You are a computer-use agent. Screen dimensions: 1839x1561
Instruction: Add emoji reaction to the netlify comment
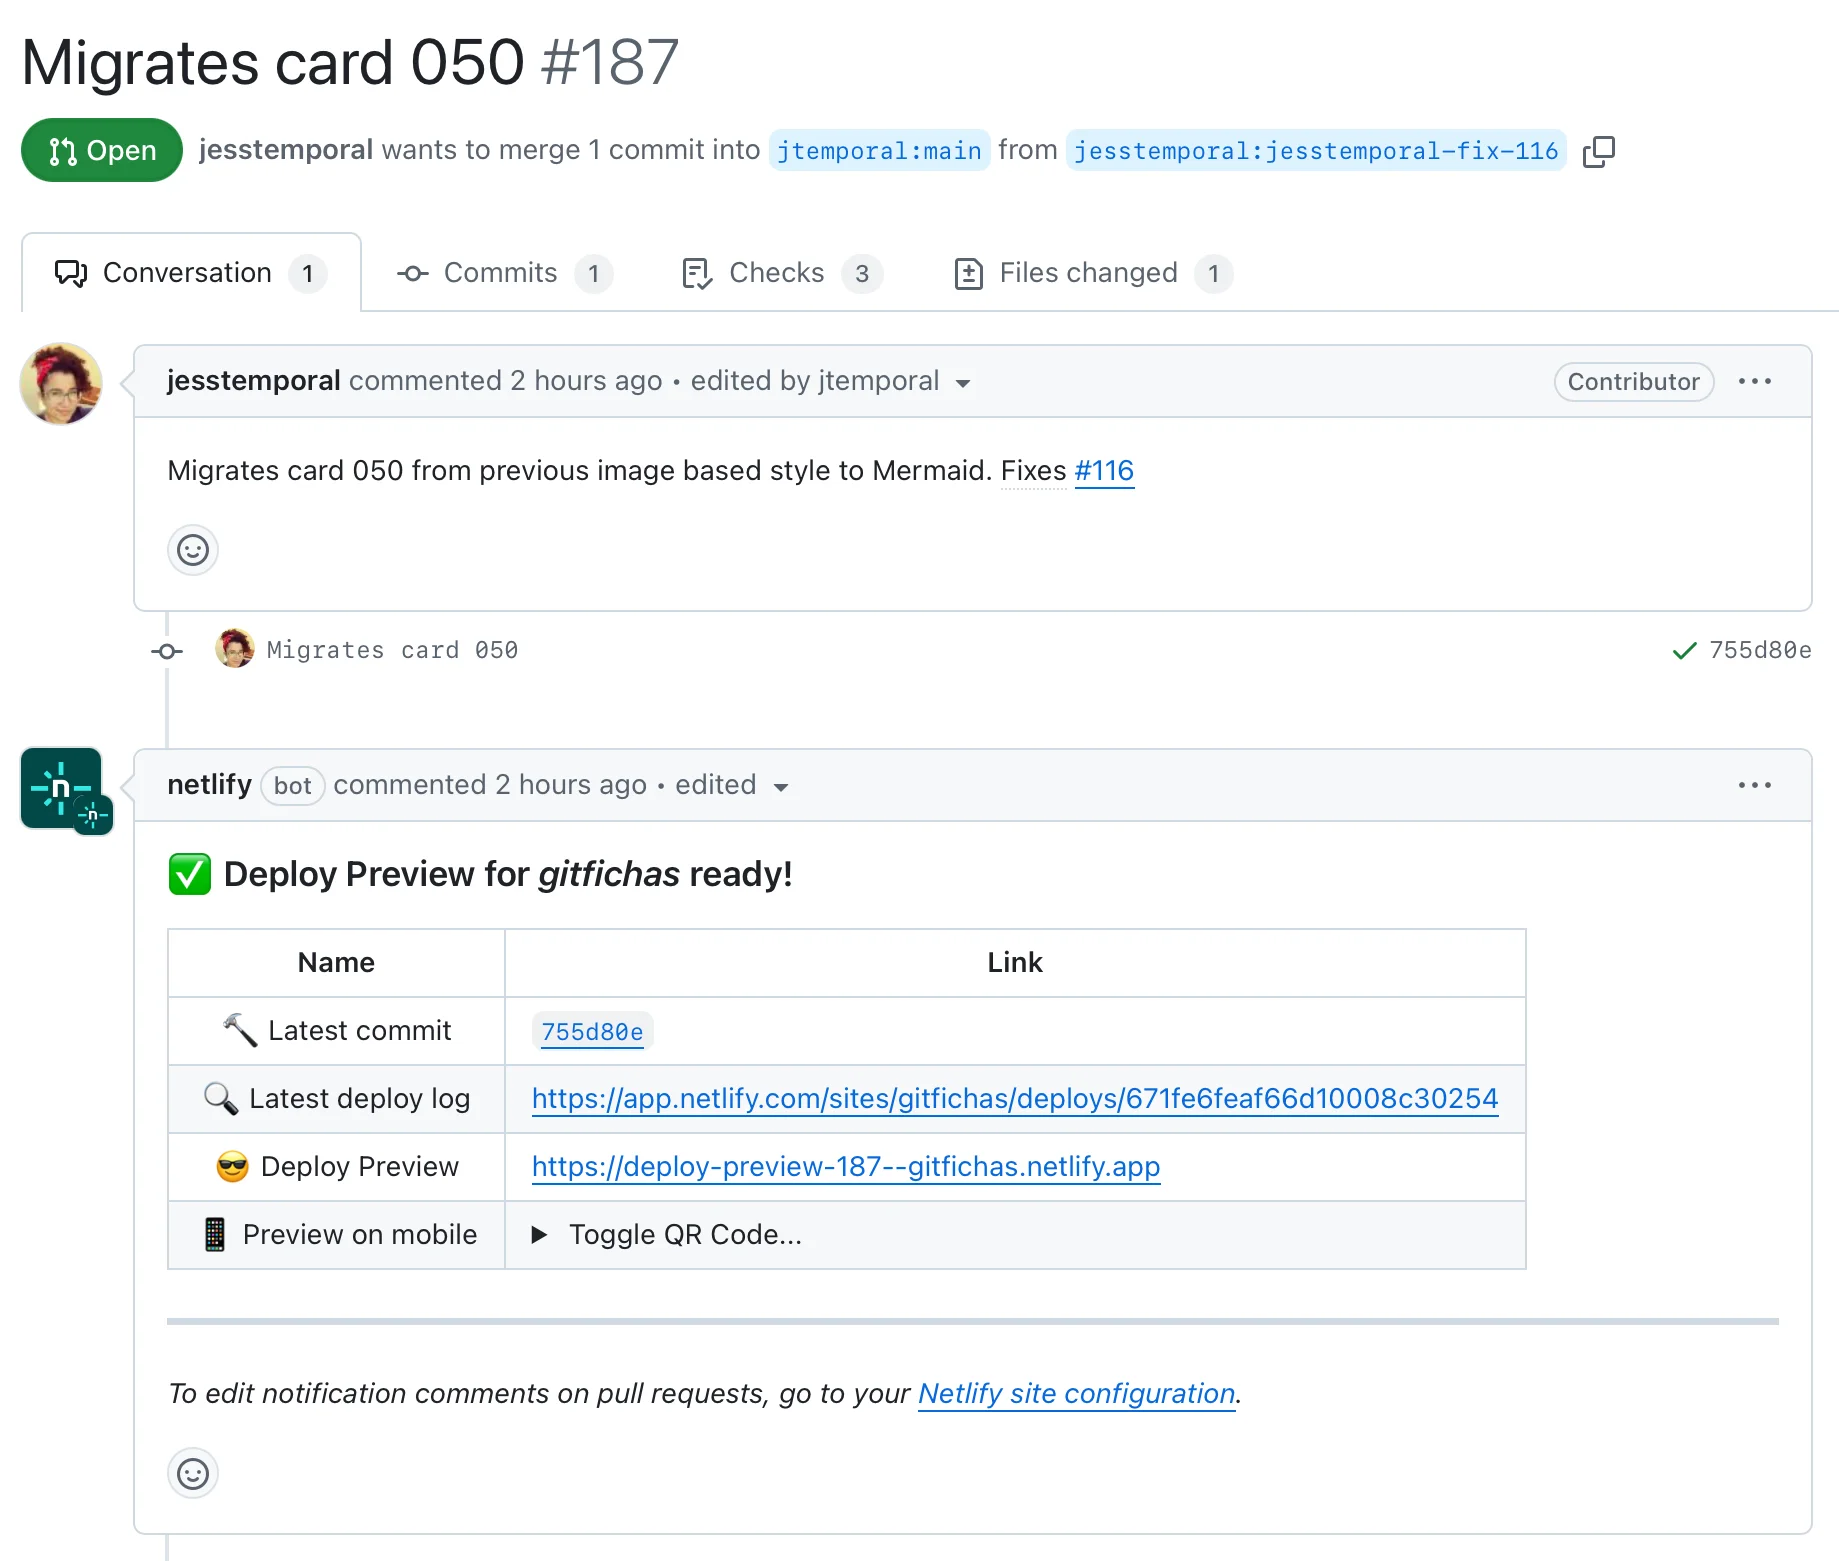(192, 1474)
